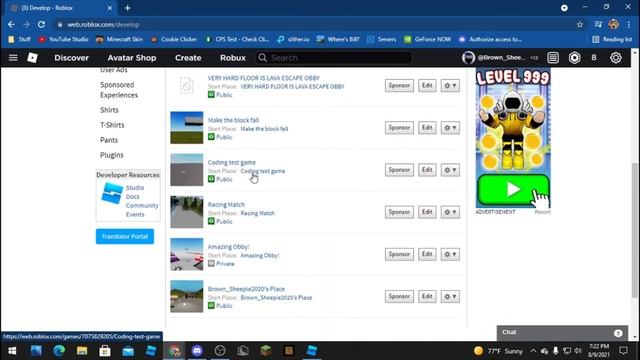Open gear dropdown for Amazing Obby!

point(450,254)
